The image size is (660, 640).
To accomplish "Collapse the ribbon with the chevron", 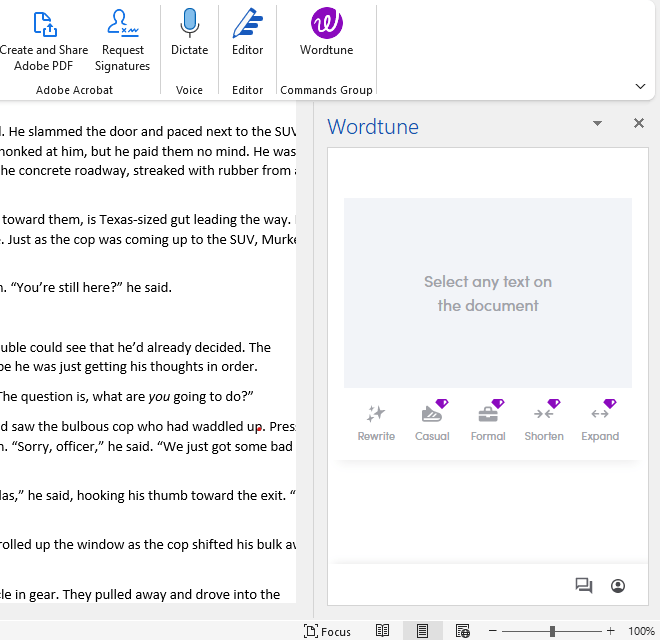I will coord(640,86).
